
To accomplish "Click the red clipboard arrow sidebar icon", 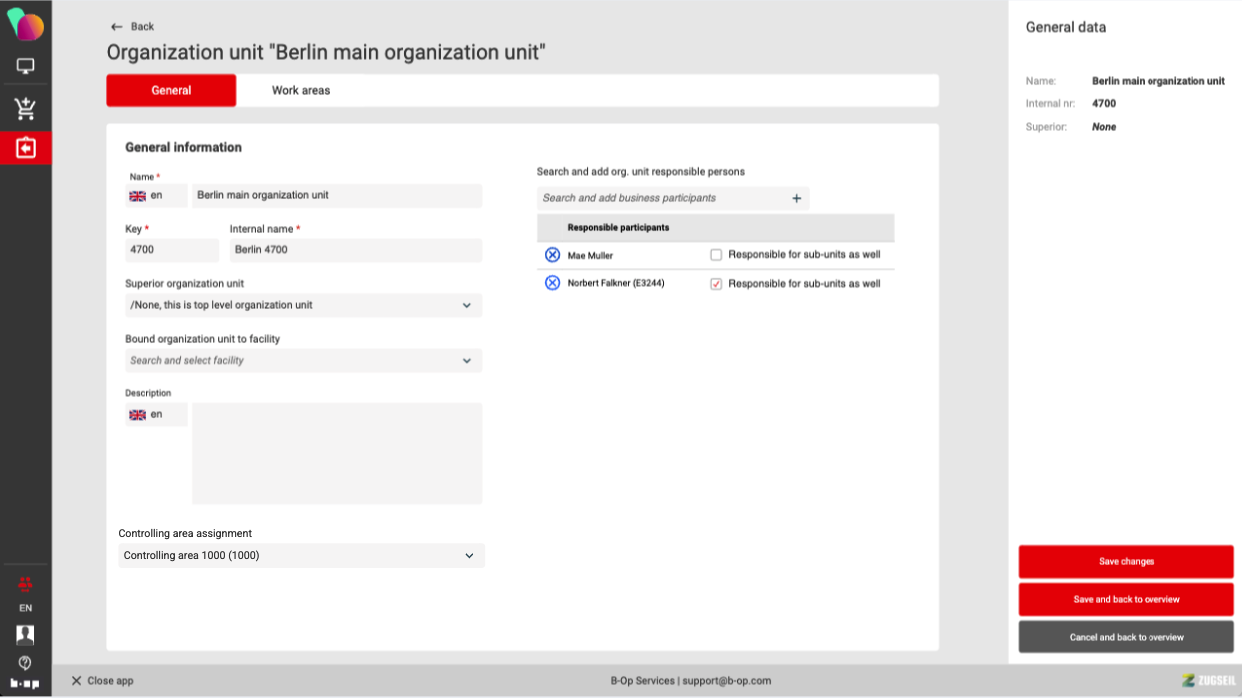I will pyautogui.click(x=25, y=148).
